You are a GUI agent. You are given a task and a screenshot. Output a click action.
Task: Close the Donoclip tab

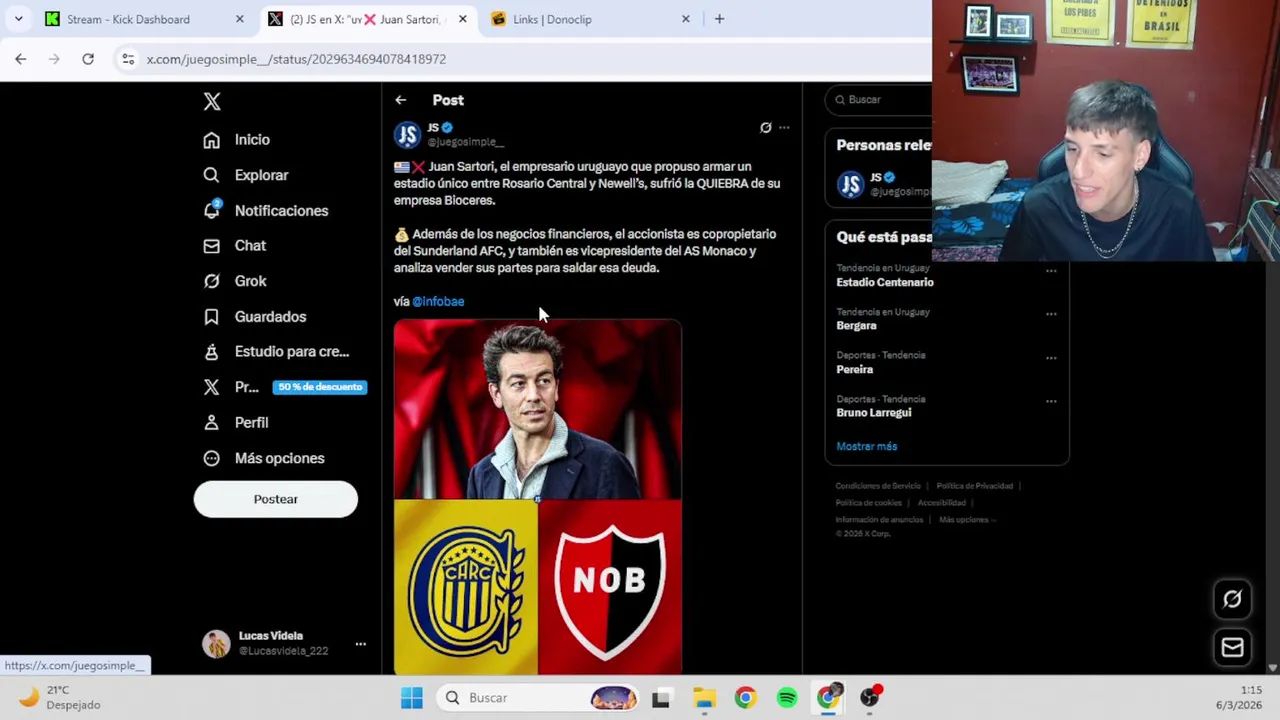686,19
